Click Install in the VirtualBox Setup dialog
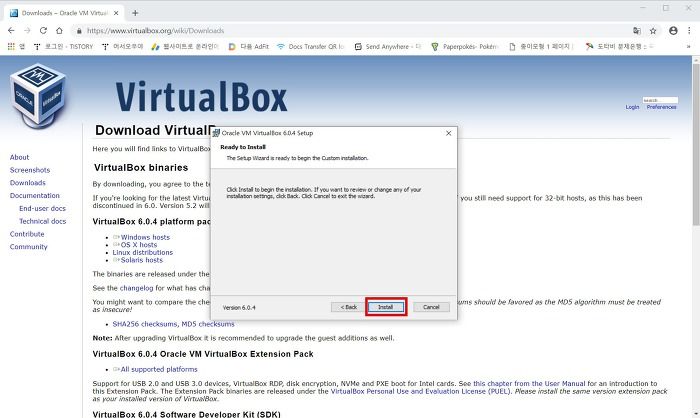700x418 pixels. (x=386, y=307)
